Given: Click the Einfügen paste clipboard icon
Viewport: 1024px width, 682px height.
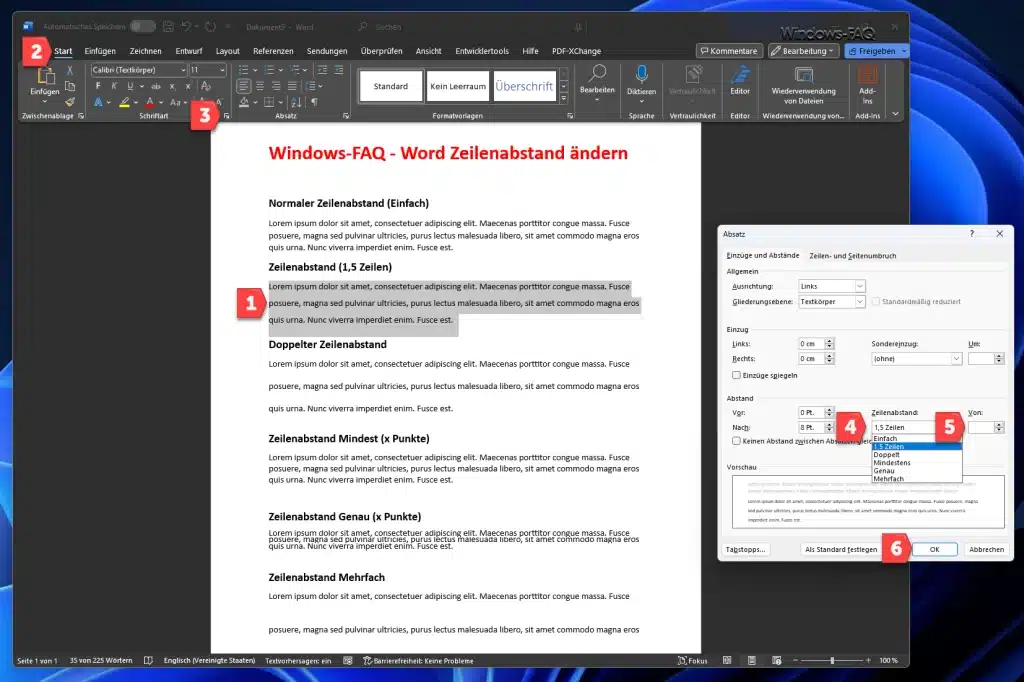Looking at the screenshot, I should tap(45, 77).
